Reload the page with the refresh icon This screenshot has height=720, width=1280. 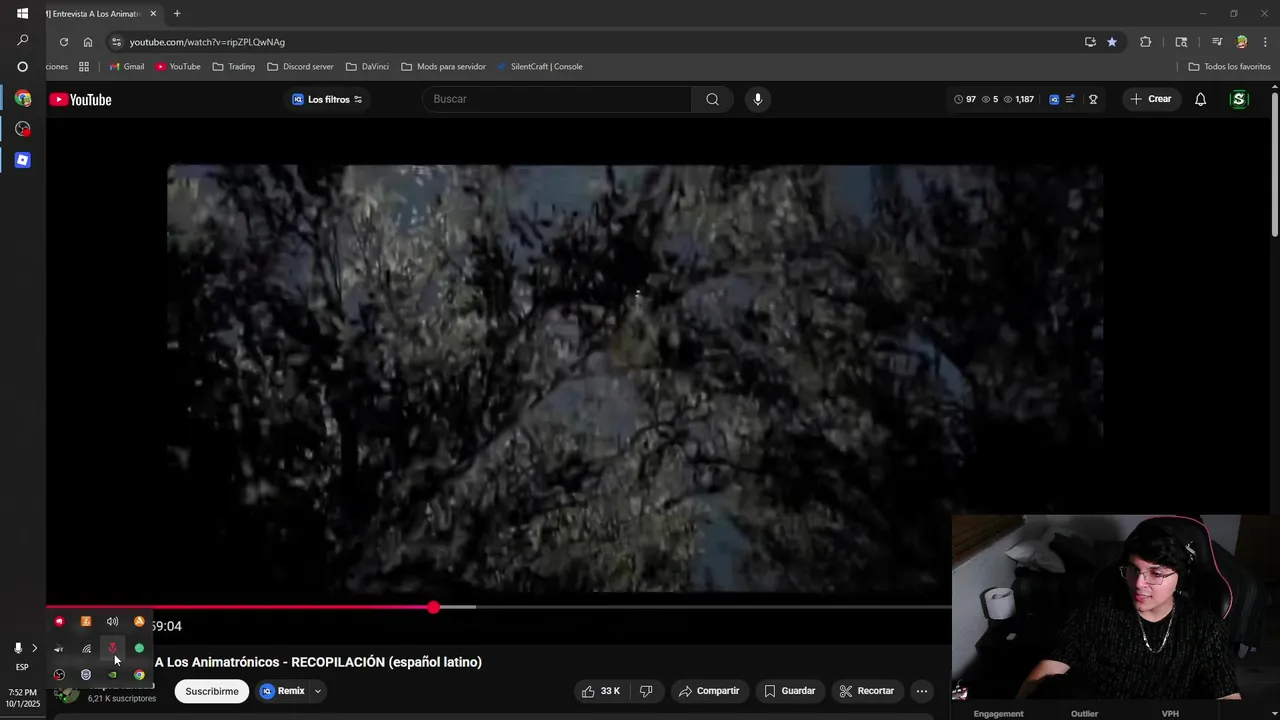[64, 42]
